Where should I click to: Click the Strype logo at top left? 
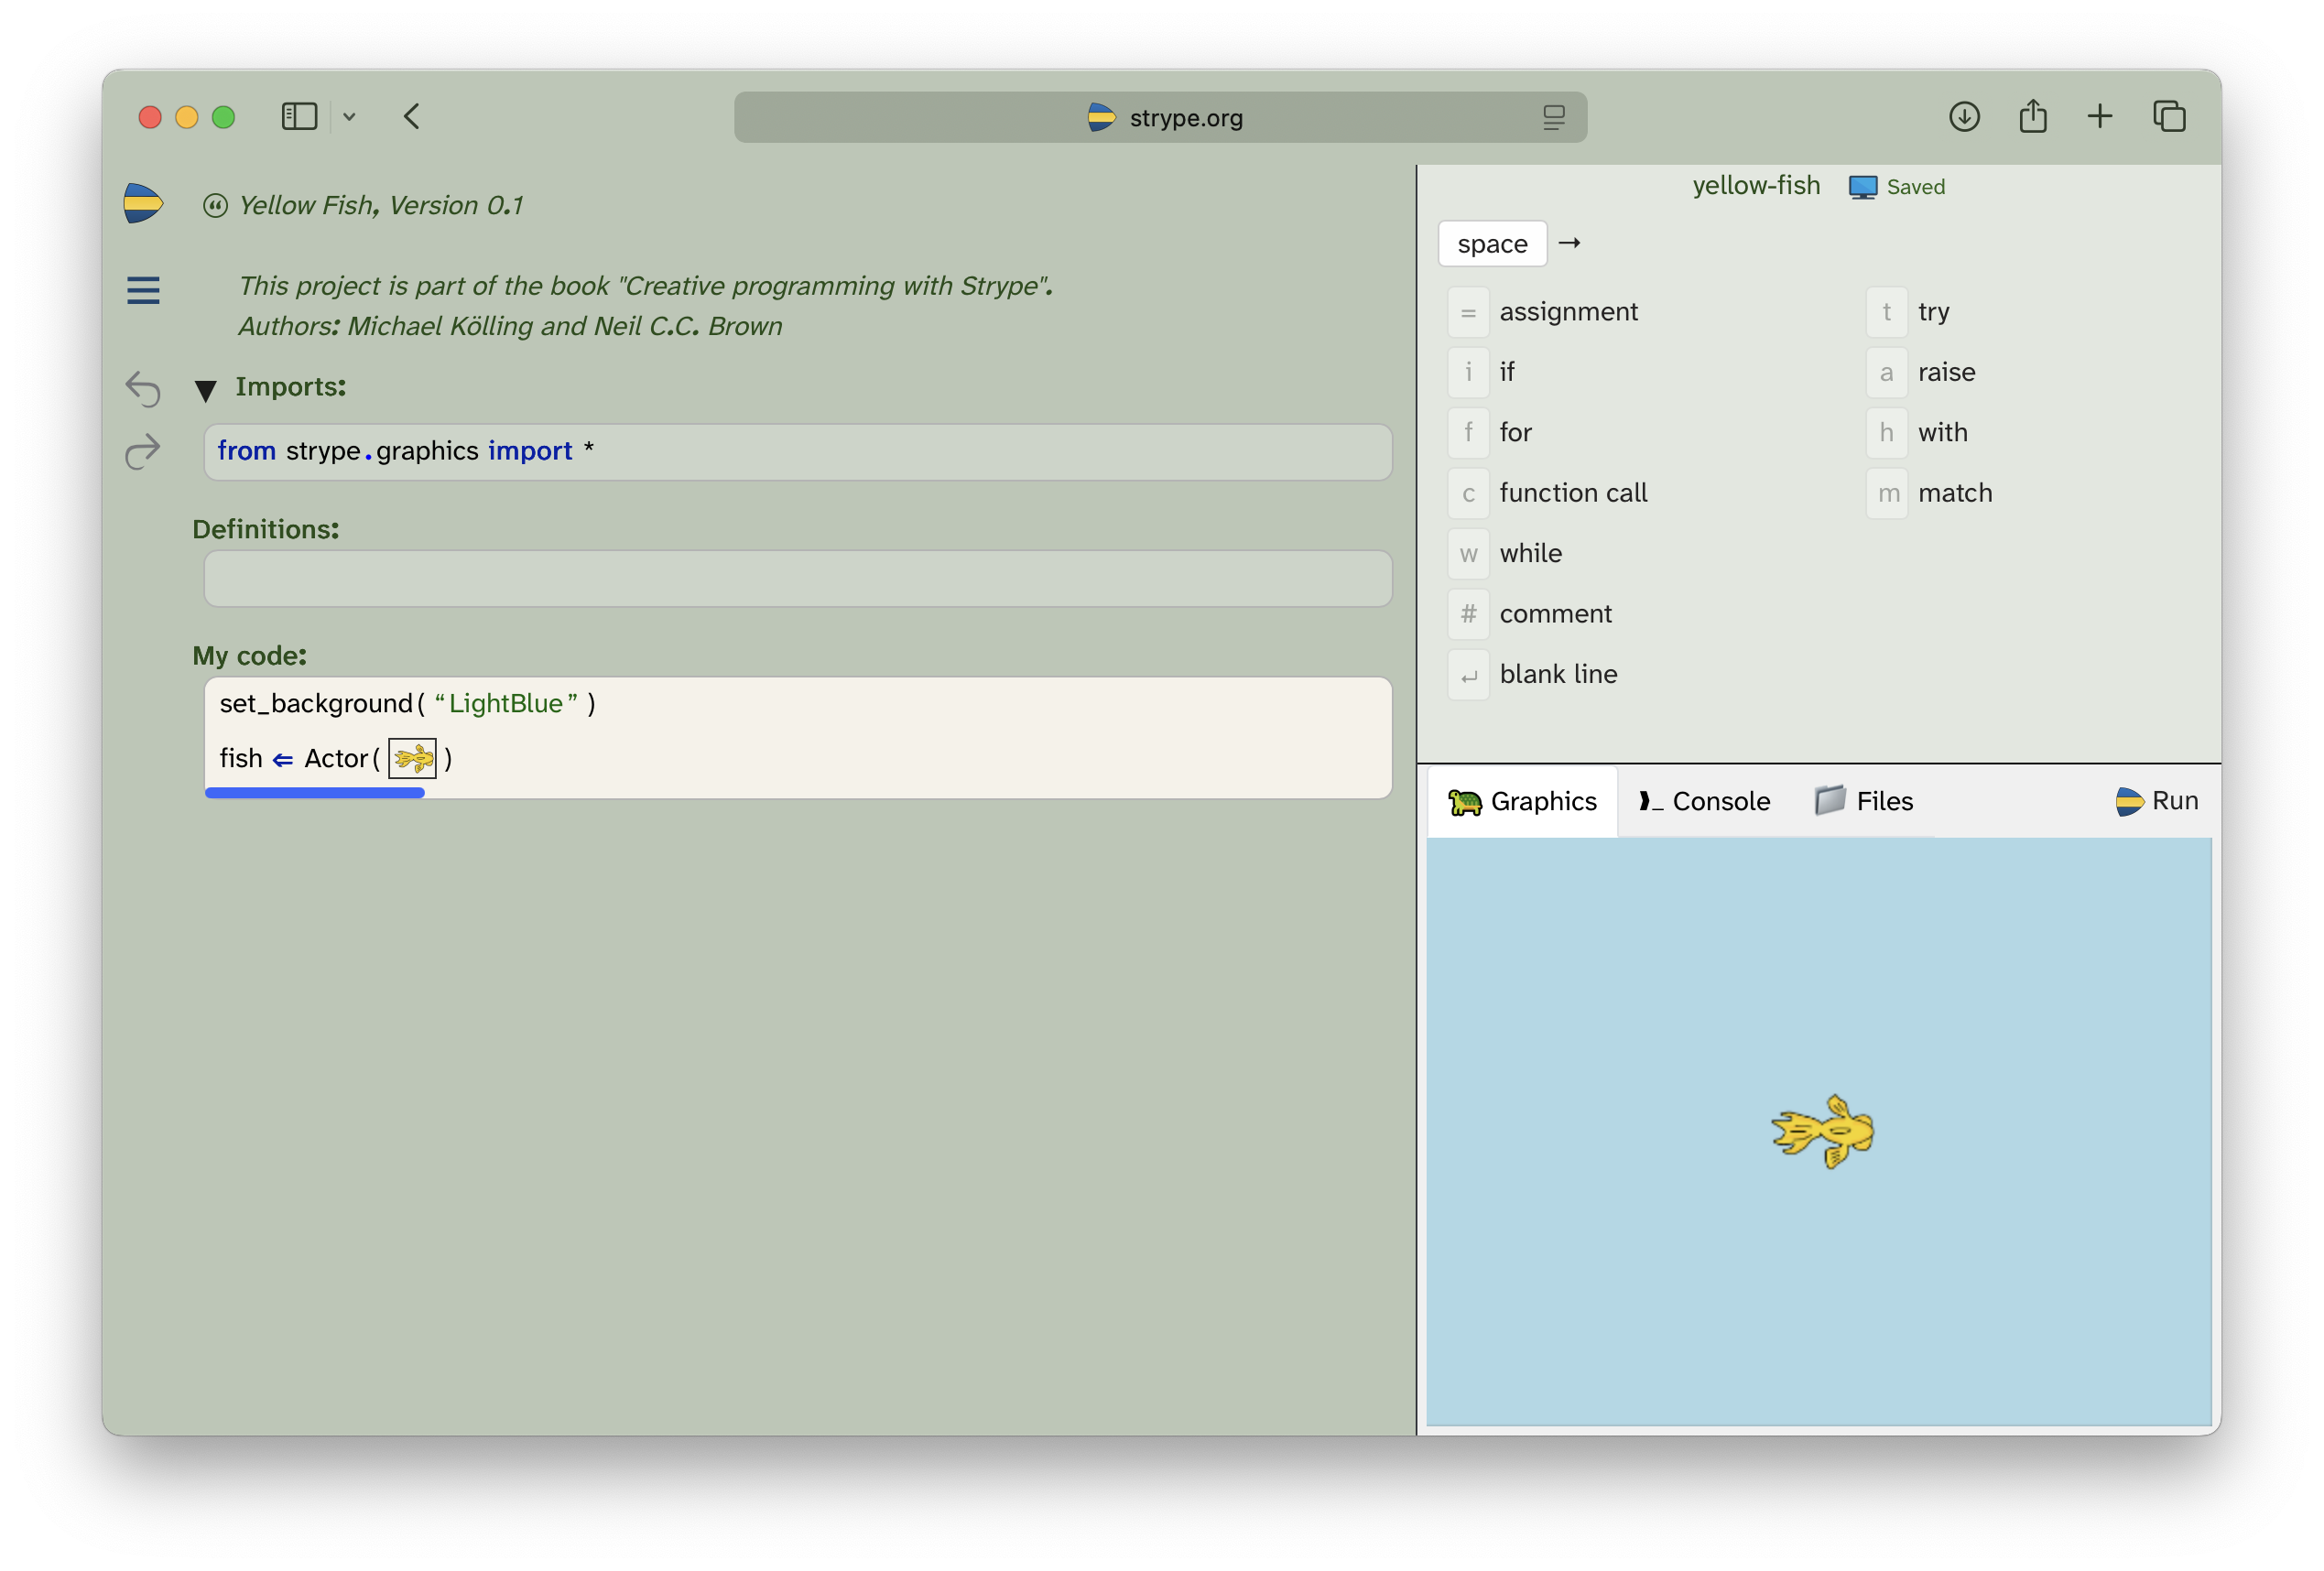pyautogui.click(x=143, y=203)
